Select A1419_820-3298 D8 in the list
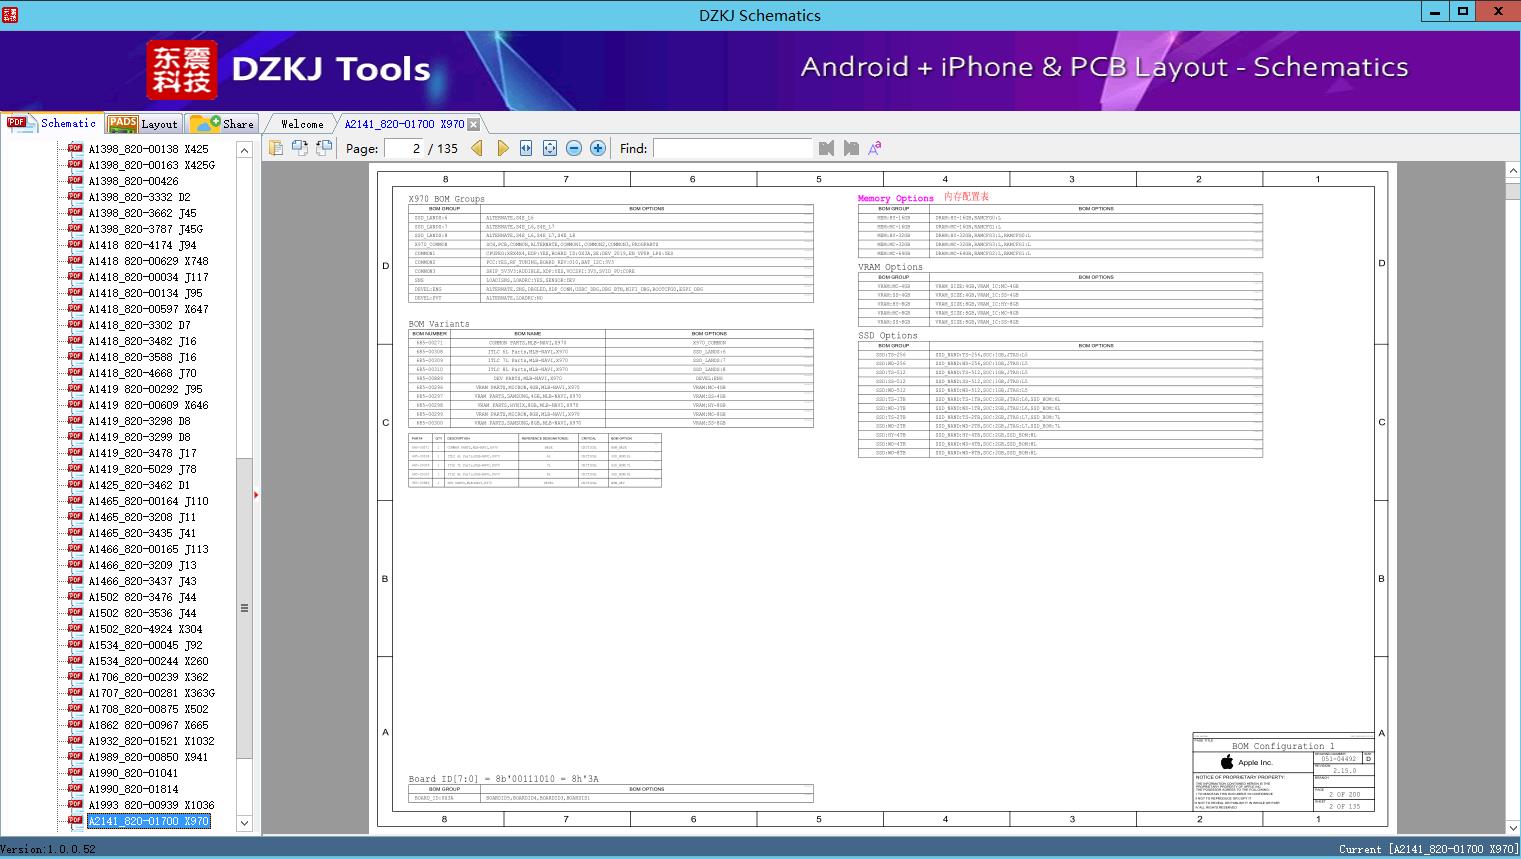1521x859 pixels. coord(139,421)
